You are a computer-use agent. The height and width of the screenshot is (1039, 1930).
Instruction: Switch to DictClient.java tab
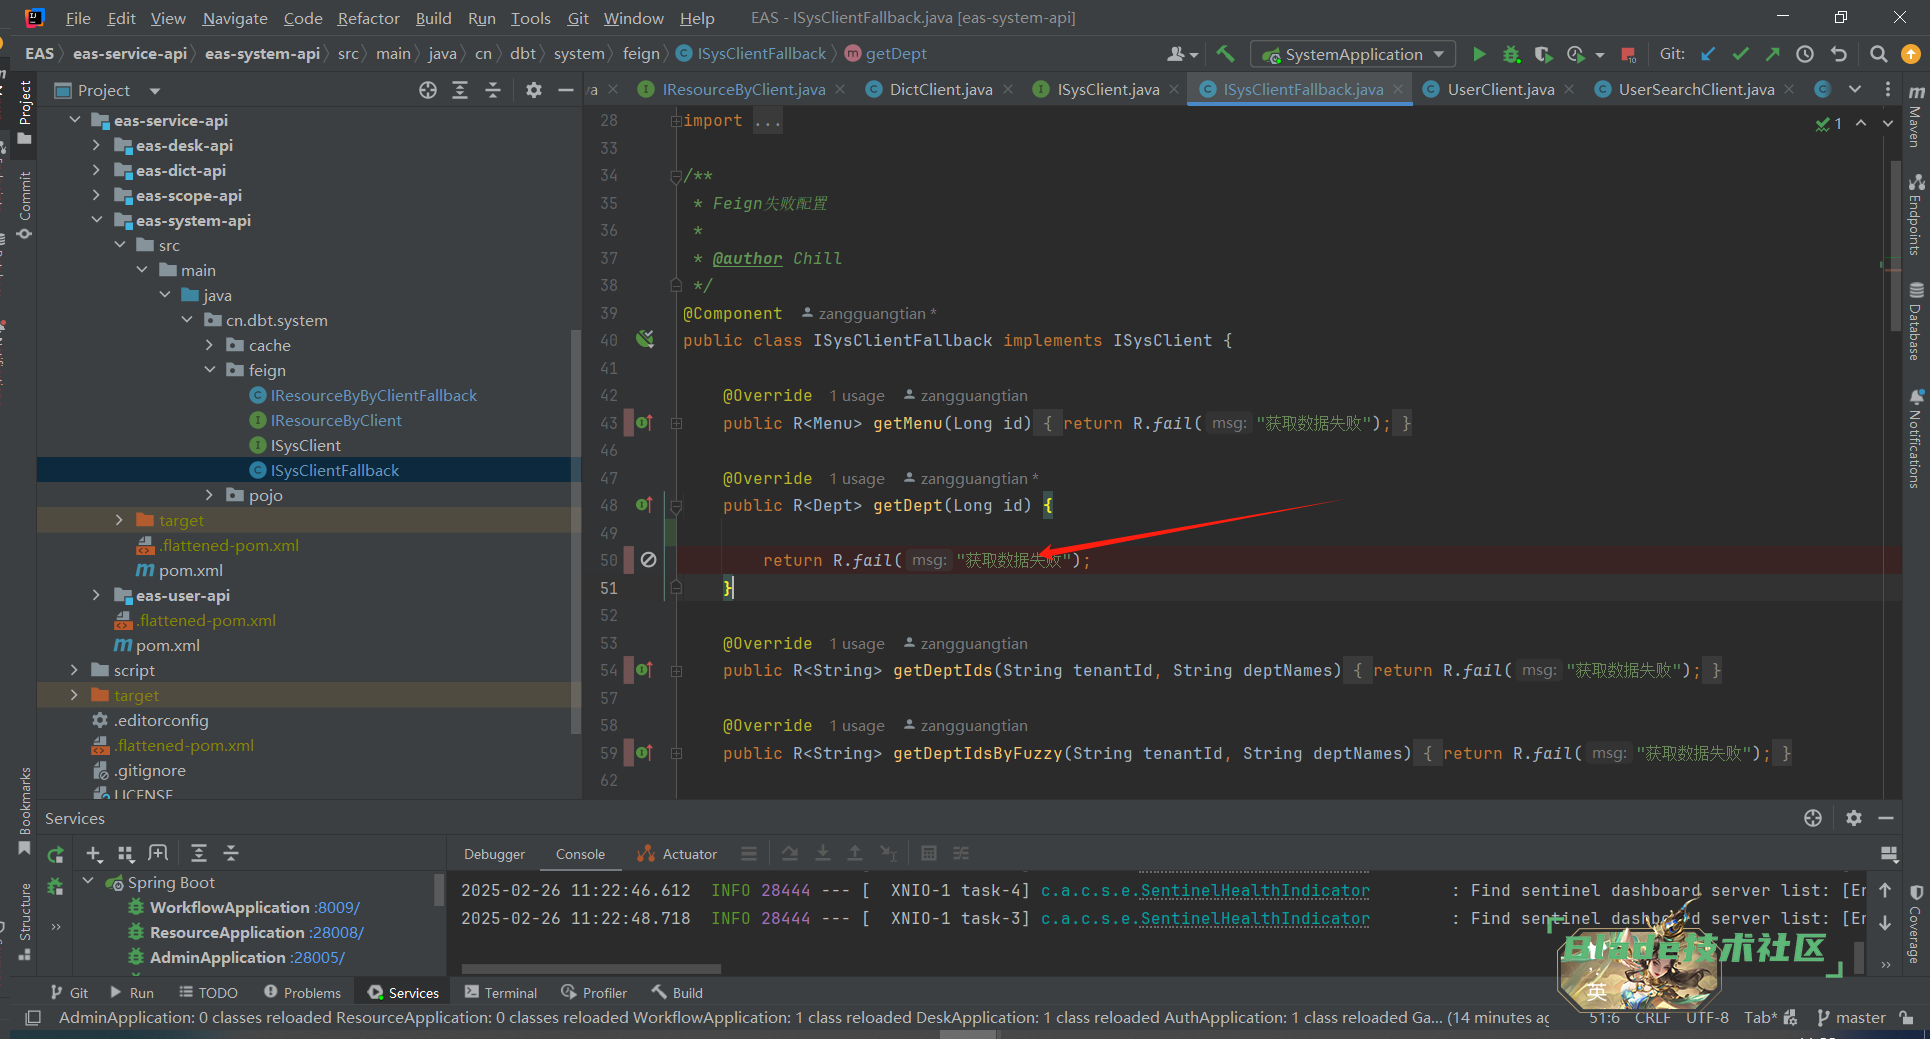941,90
